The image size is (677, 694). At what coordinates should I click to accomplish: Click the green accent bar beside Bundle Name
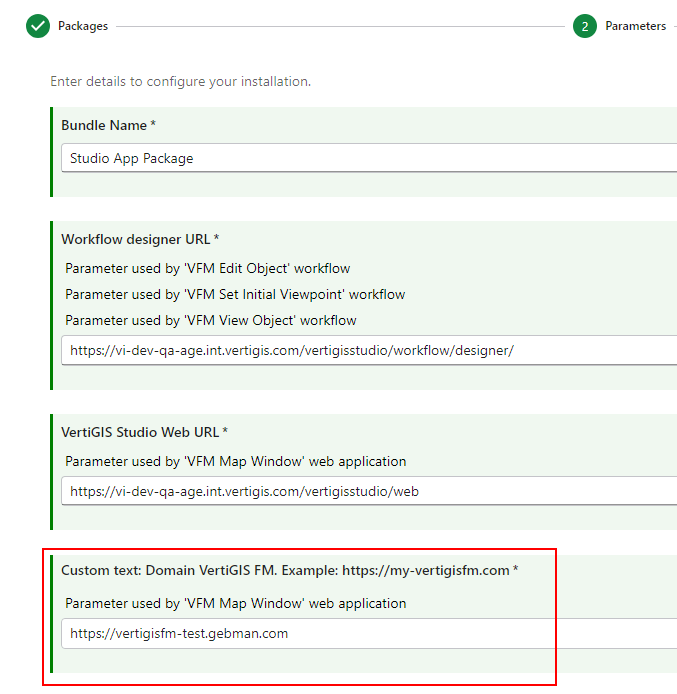[52, 150]
